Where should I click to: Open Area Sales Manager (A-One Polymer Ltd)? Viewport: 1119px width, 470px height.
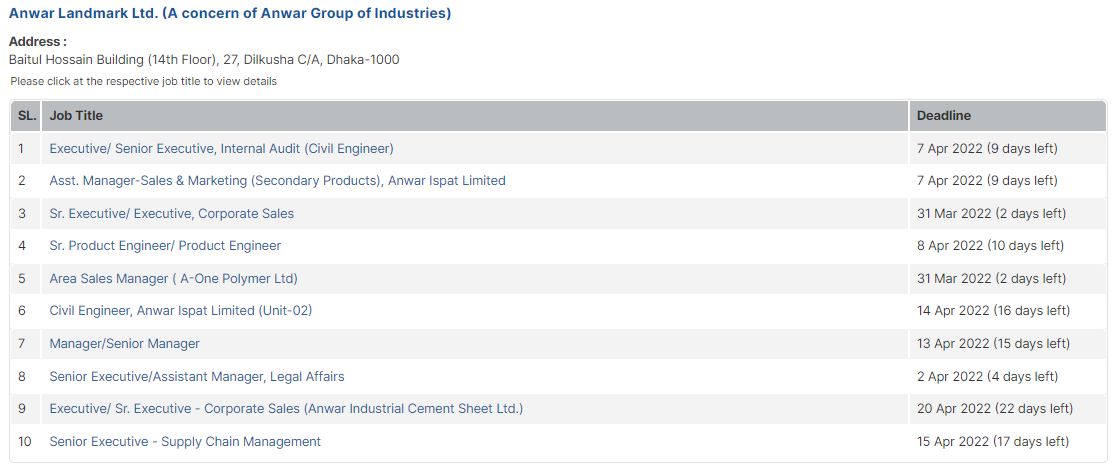[x=173, y=279]
